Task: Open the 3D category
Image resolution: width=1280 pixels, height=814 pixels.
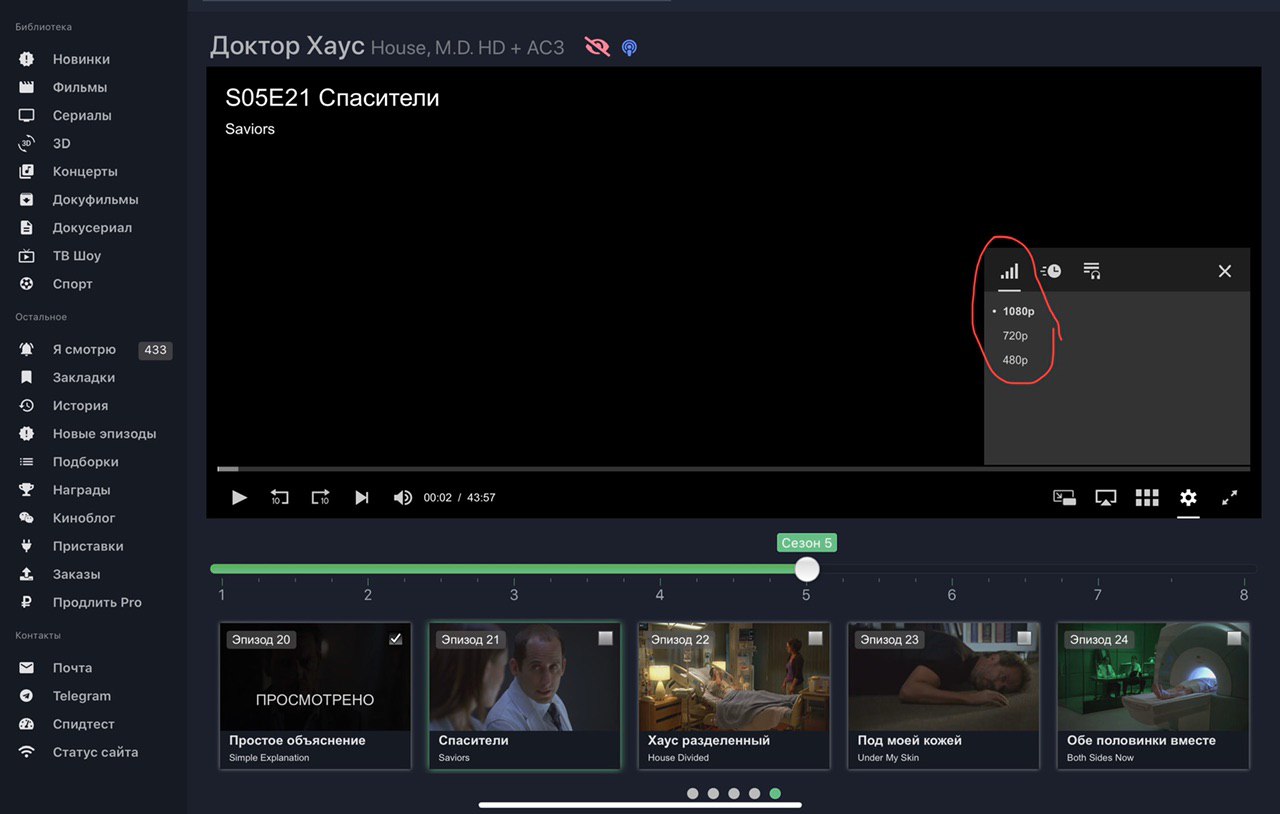Action: (61, 143)
